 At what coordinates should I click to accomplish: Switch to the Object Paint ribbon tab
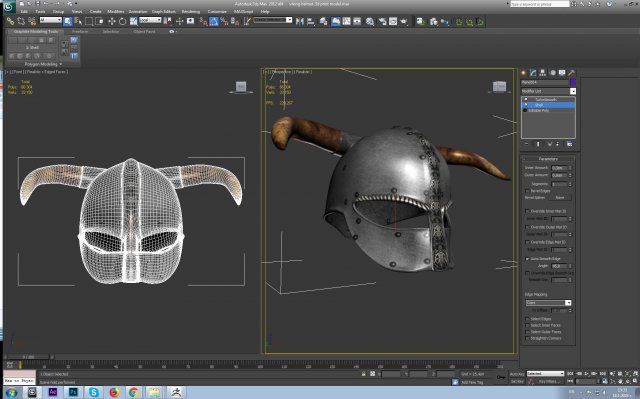[144, 31]
